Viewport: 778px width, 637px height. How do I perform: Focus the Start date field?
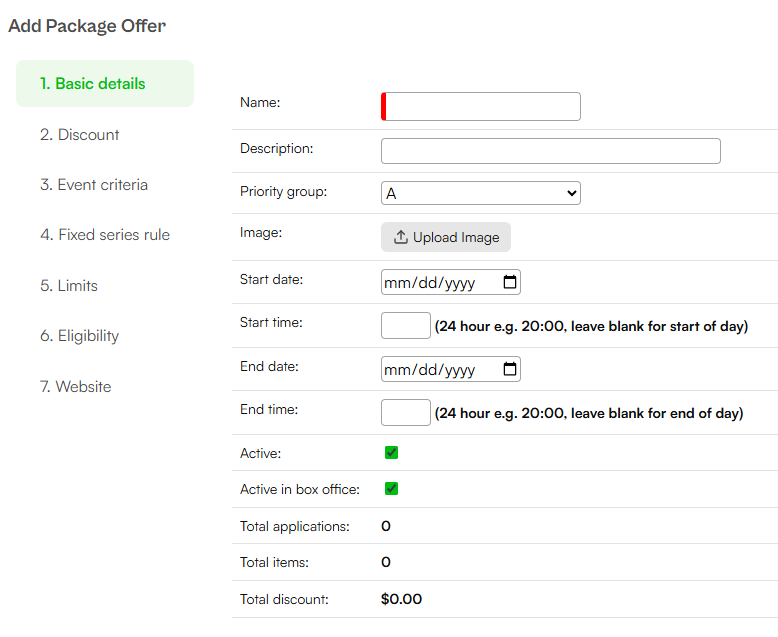[x=451, y=282]
